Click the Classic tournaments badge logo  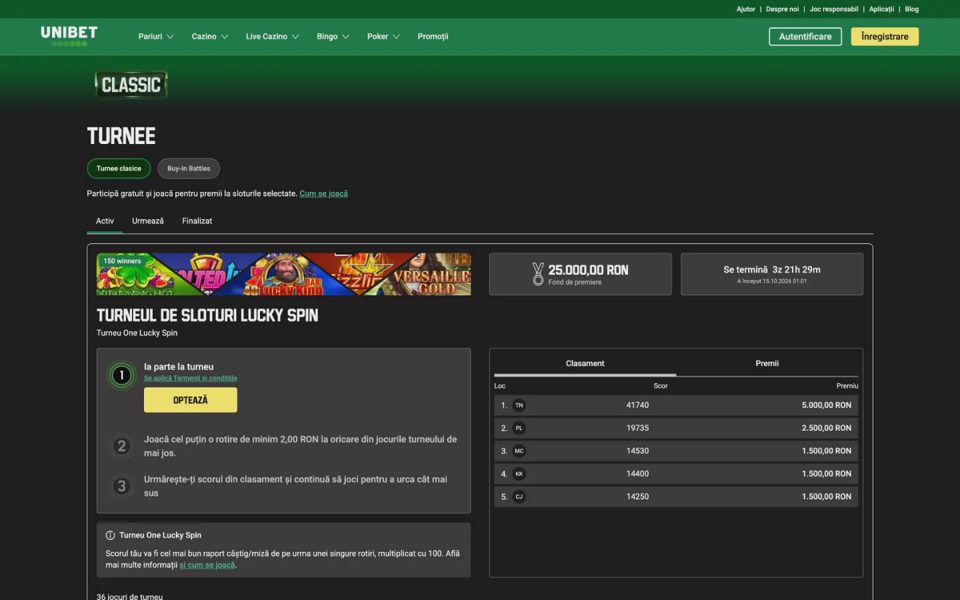click(x=131, y=84)
